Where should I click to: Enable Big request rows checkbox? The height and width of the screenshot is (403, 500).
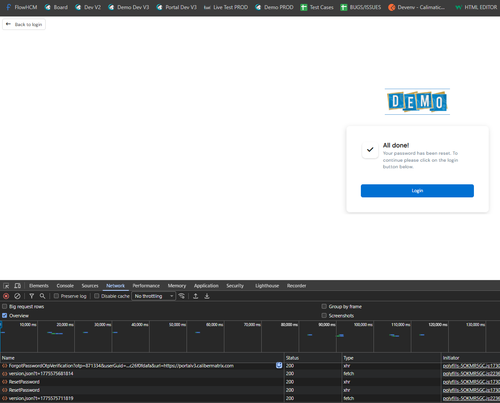(5, 306)
